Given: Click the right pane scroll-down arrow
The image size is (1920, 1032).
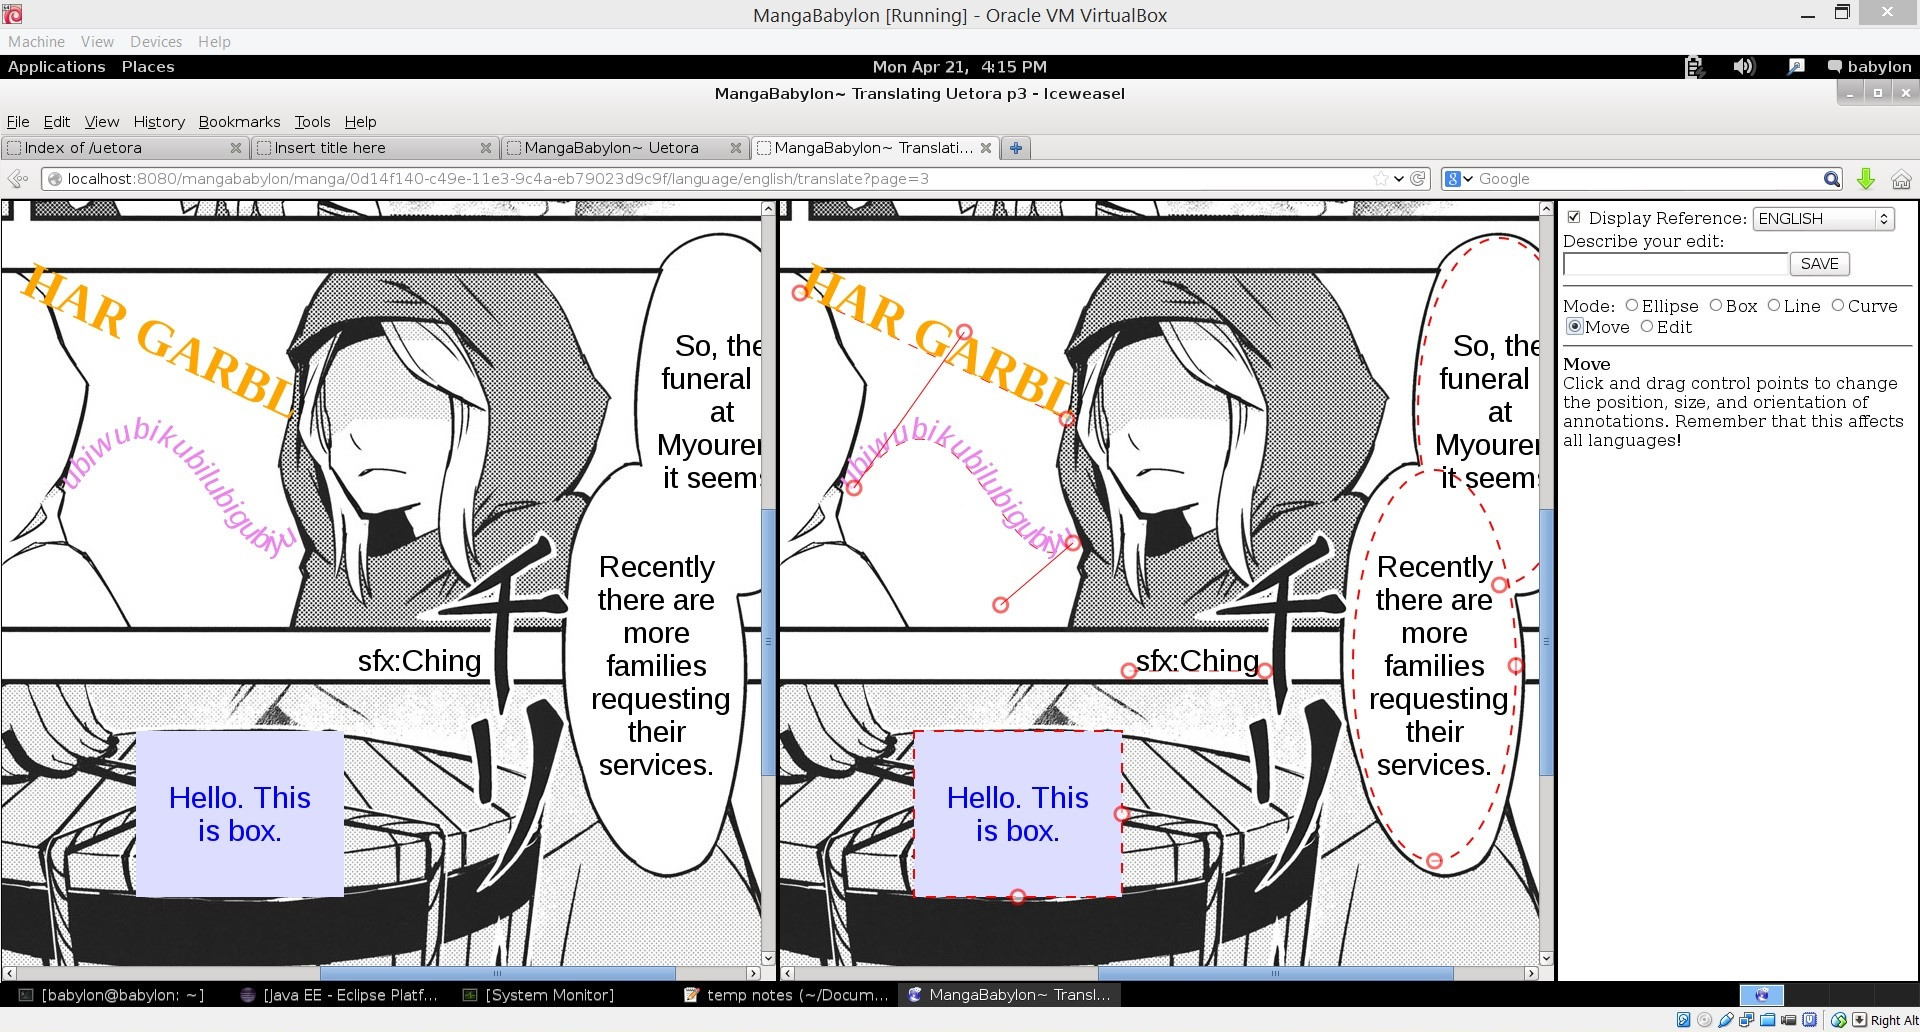Looking at the screenshot, I should (1546, 958).
